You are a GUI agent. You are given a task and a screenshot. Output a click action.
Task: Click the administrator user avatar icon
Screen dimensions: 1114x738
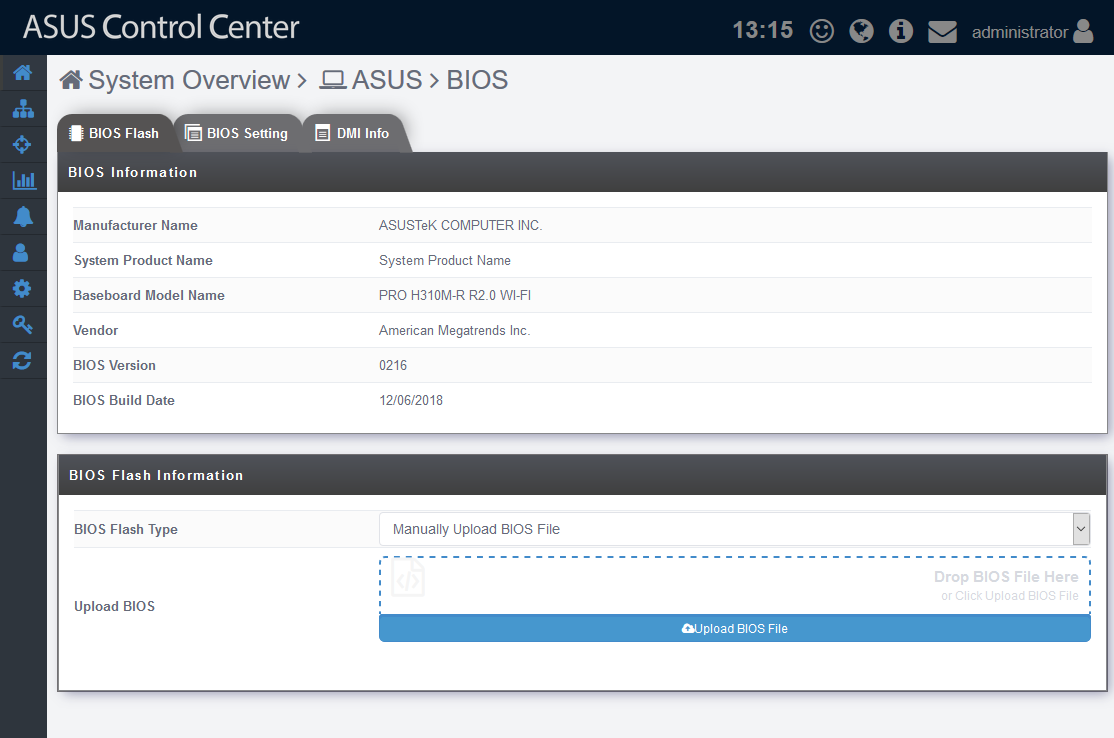point(1083,31)
